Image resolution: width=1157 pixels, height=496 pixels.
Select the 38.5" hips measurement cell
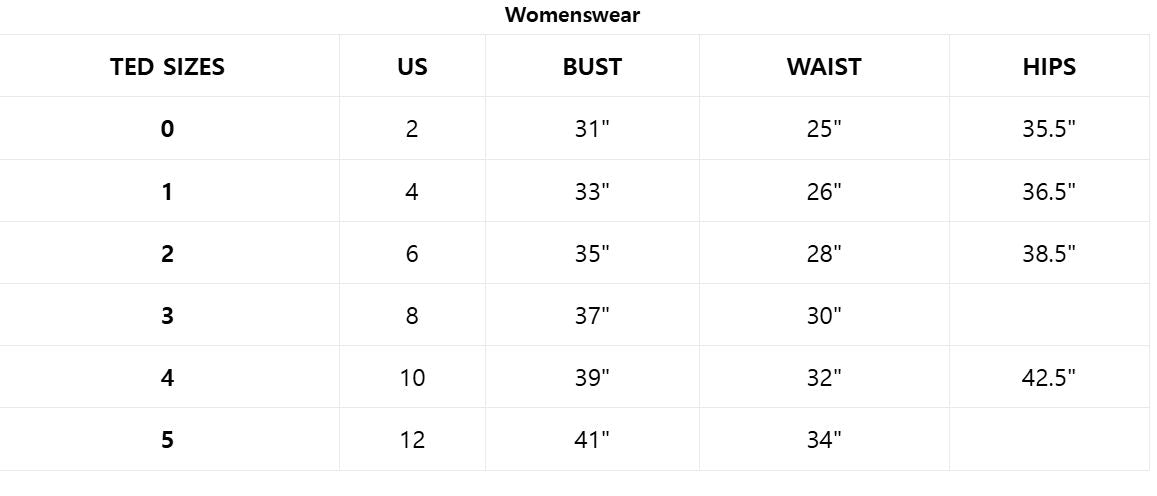1049,254
